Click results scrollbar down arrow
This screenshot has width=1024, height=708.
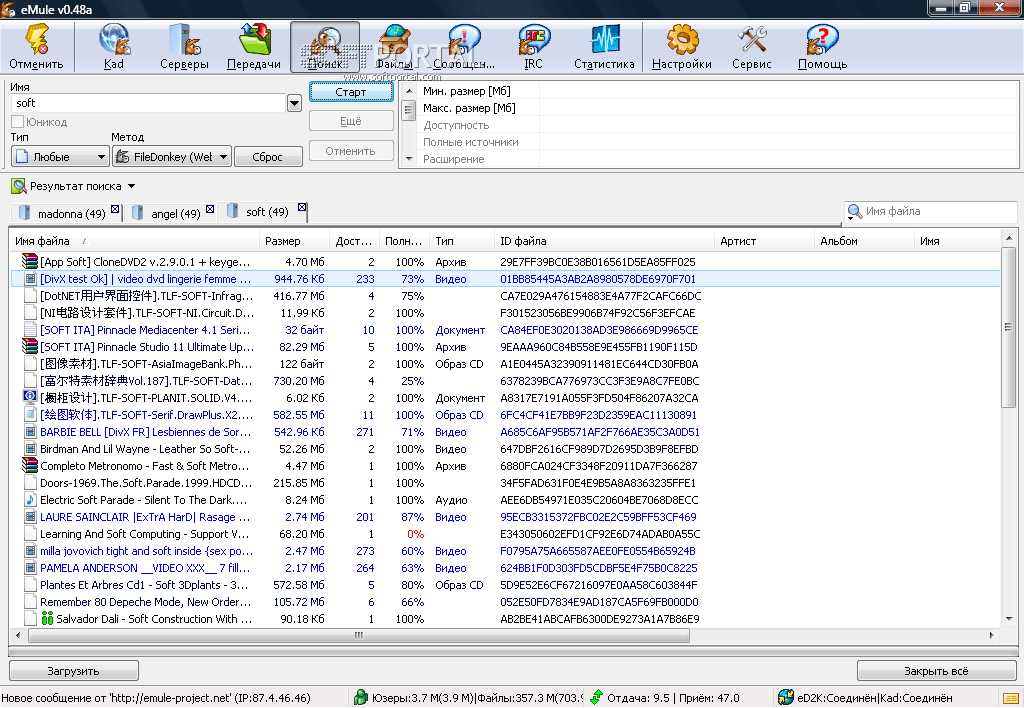coord(1008,619)
